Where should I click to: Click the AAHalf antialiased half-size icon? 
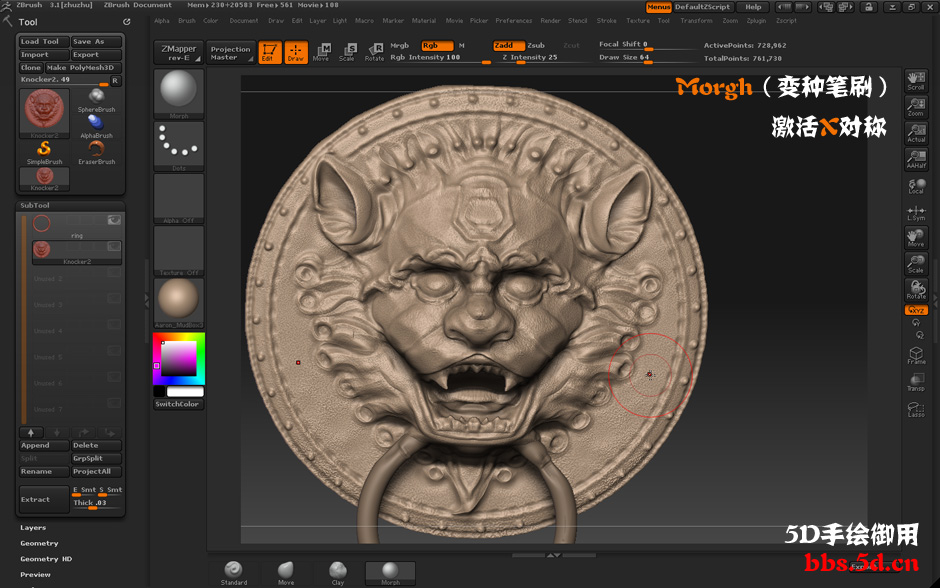(915, 159)
